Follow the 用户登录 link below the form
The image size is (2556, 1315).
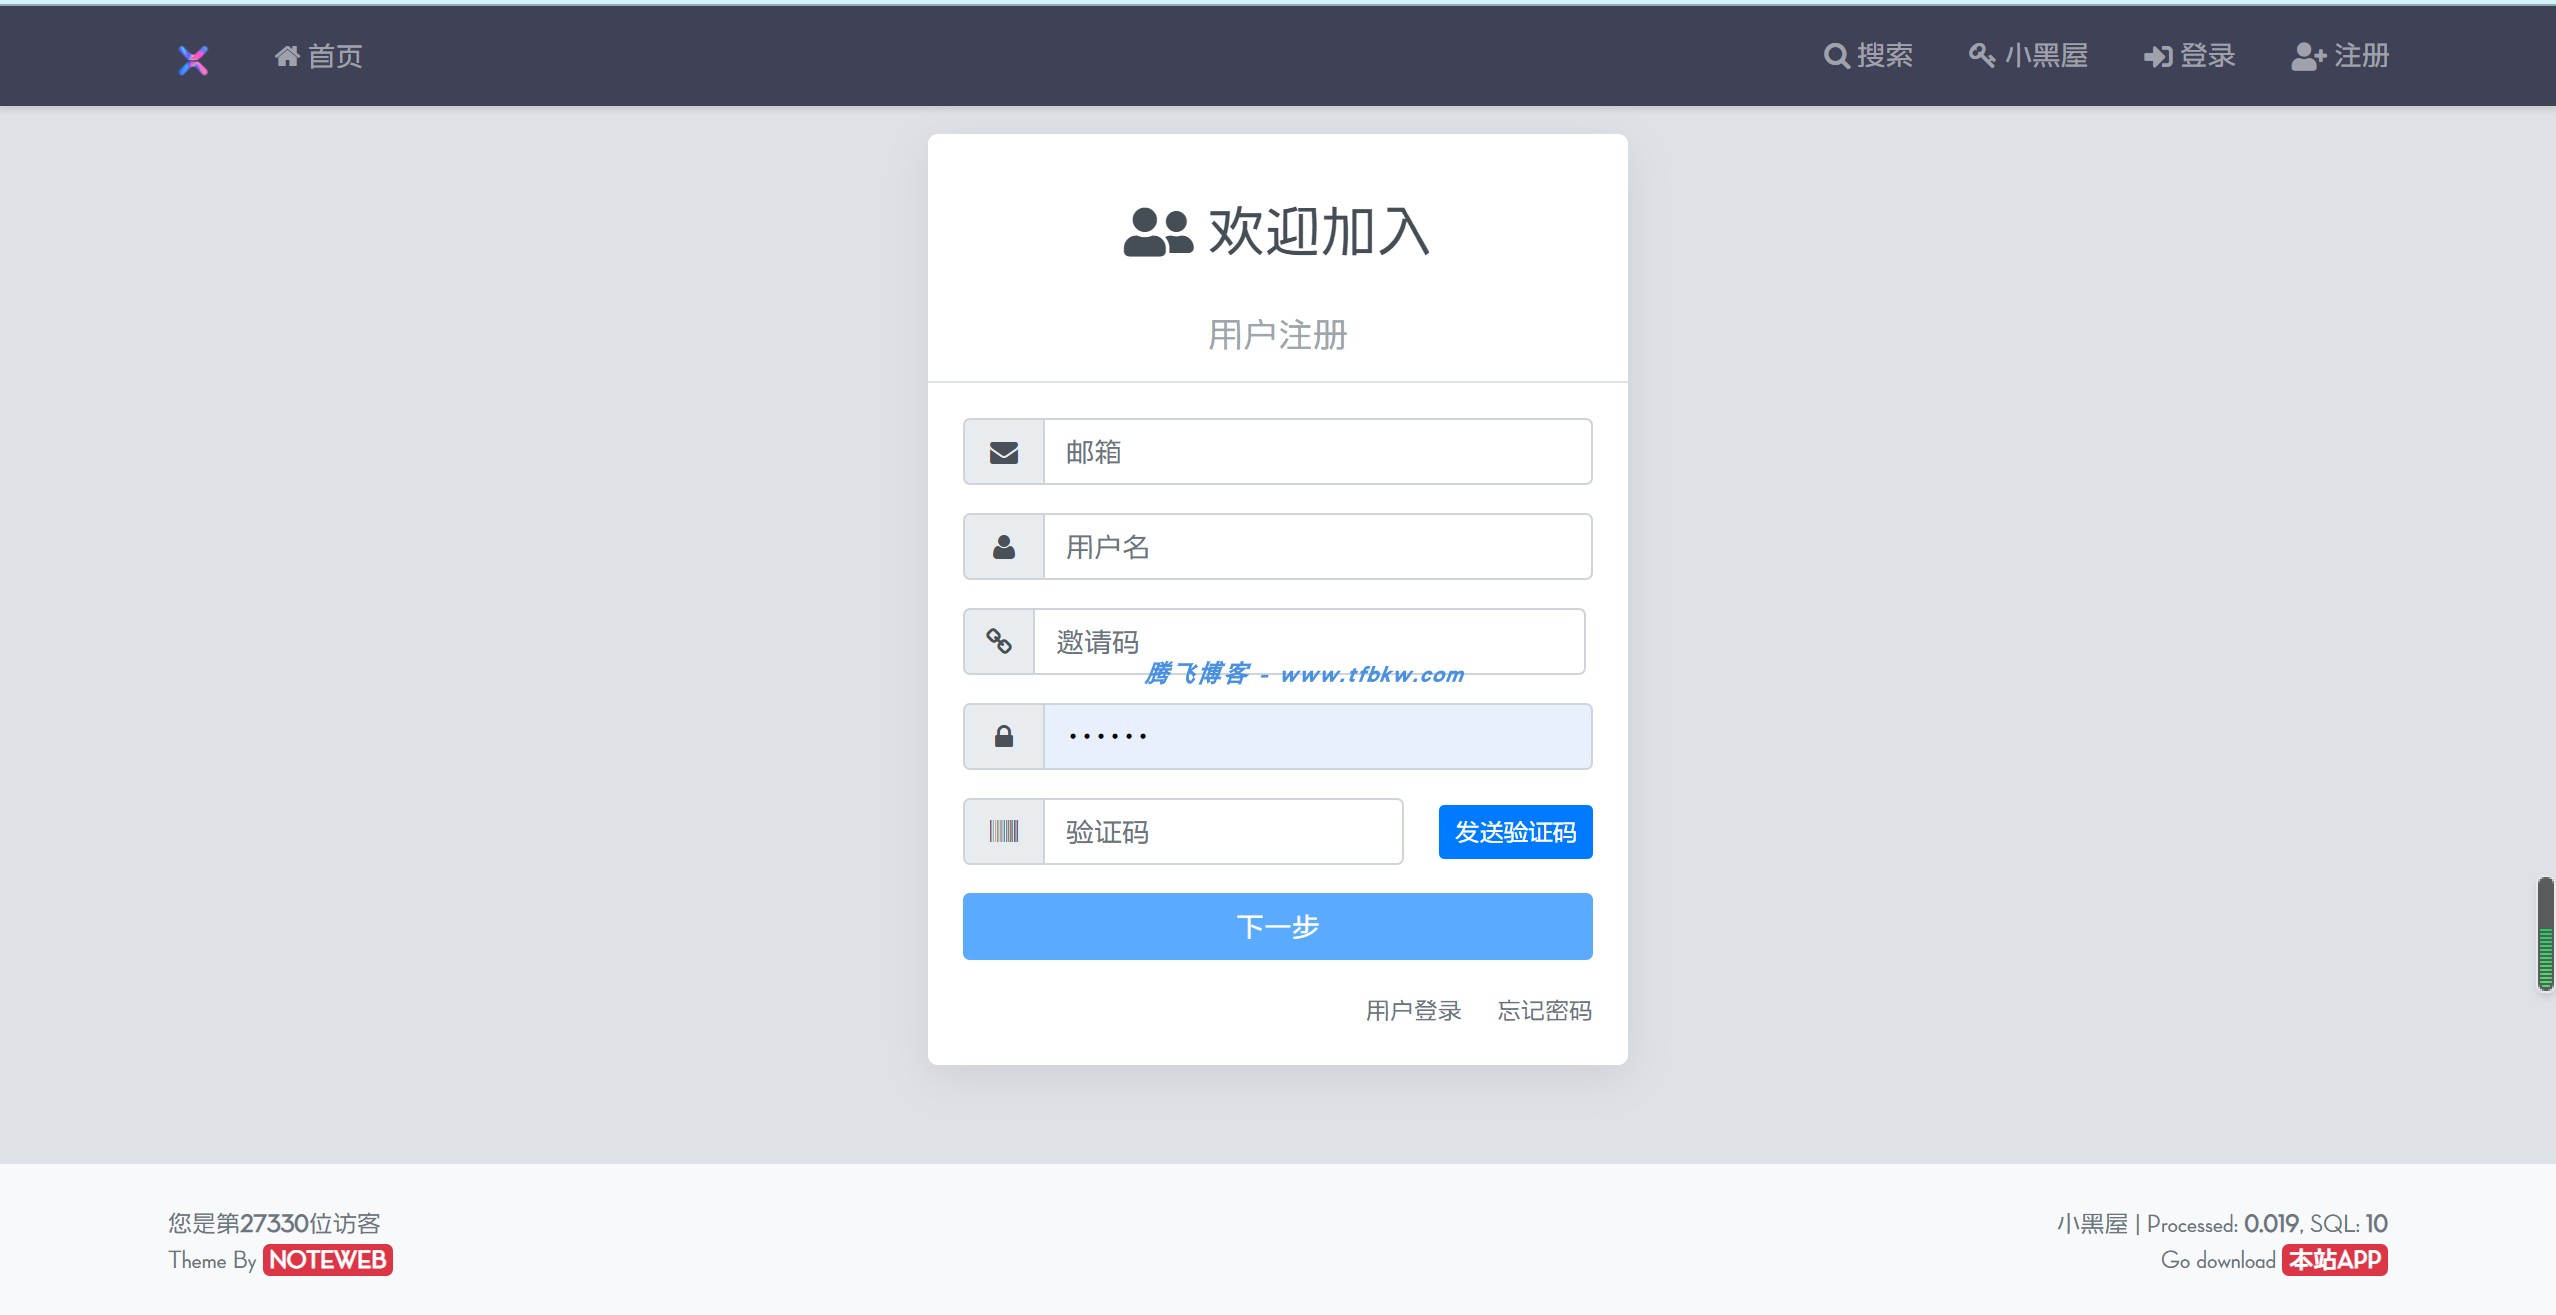tap(1413, 1011)
